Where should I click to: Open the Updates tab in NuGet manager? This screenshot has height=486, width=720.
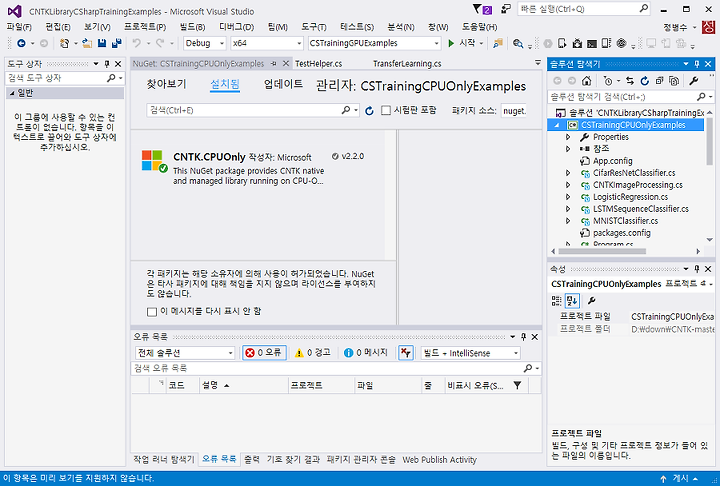pyautogui.click(x=283, y=84)
